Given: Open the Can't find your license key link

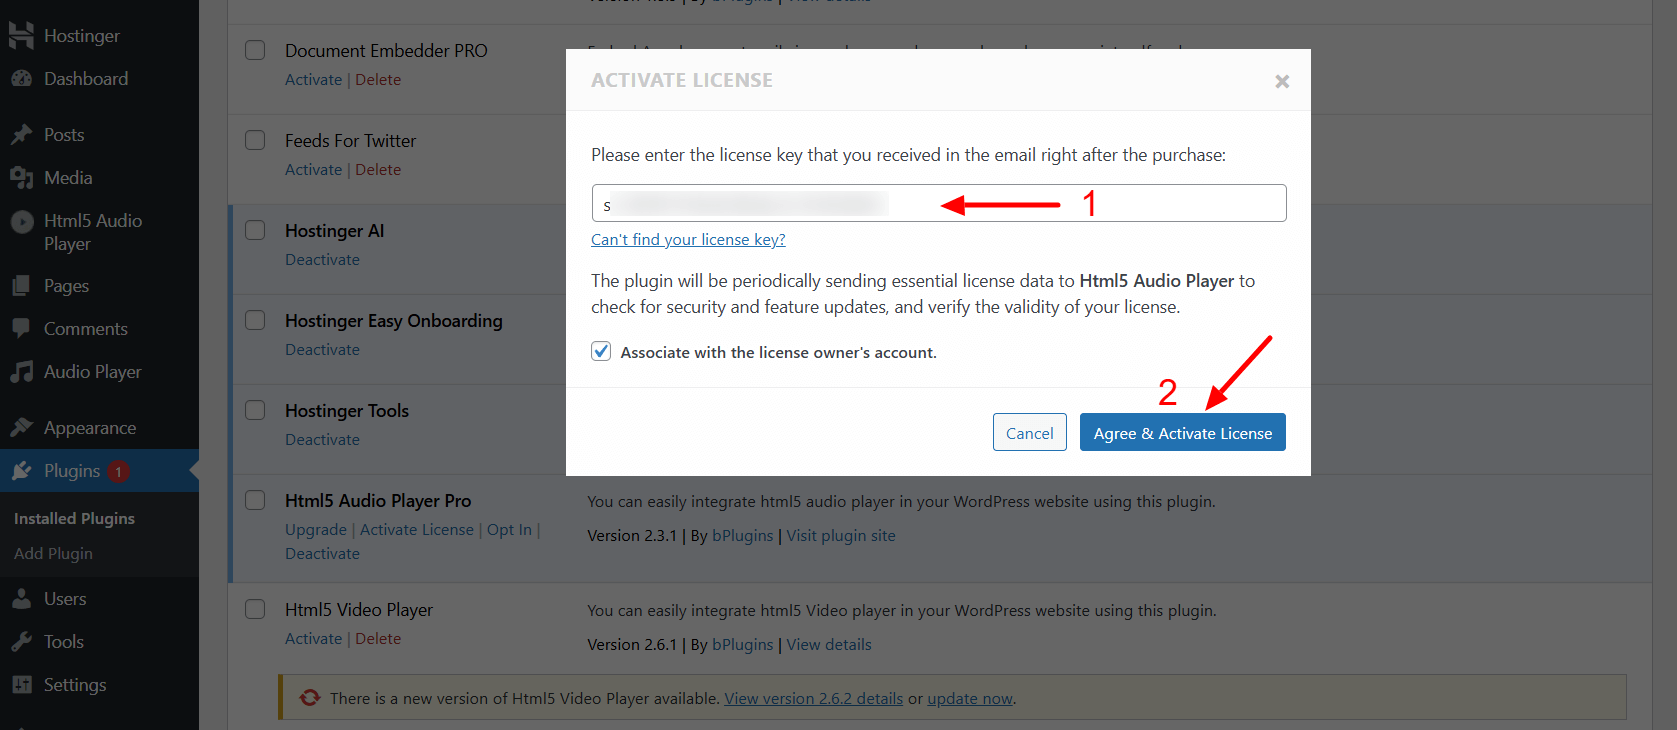Looking at the screenshot, I should [688, 239].
